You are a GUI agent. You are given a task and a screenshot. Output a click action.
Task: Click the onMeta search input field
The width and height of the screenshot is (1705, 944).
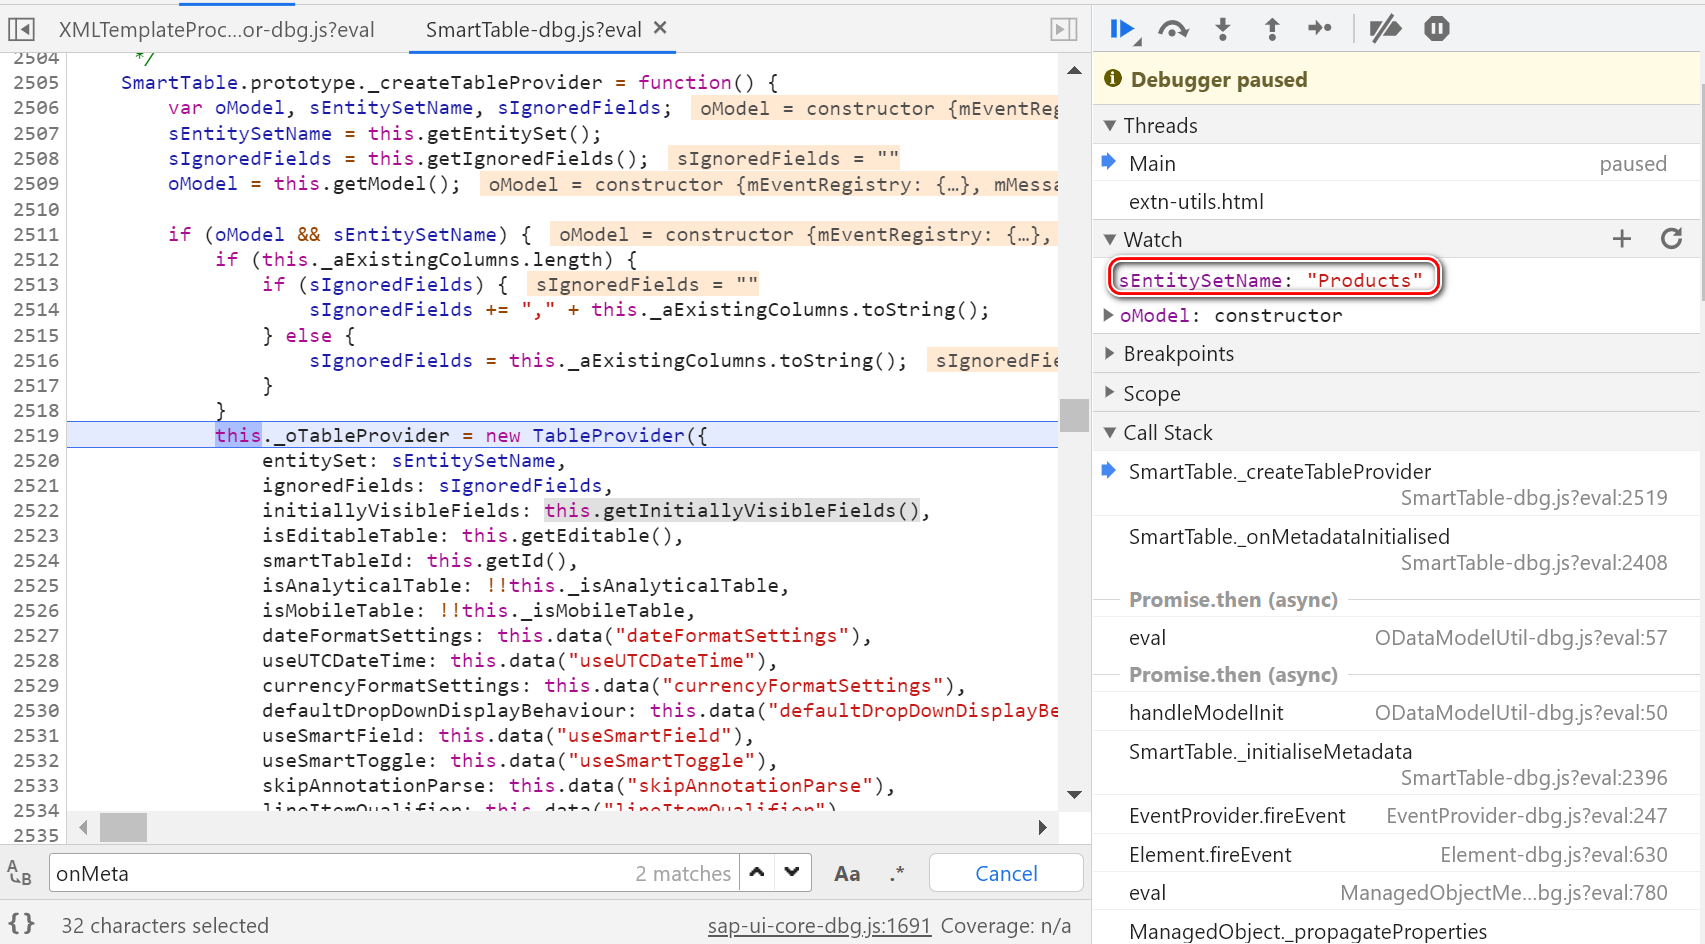[340, 873]
